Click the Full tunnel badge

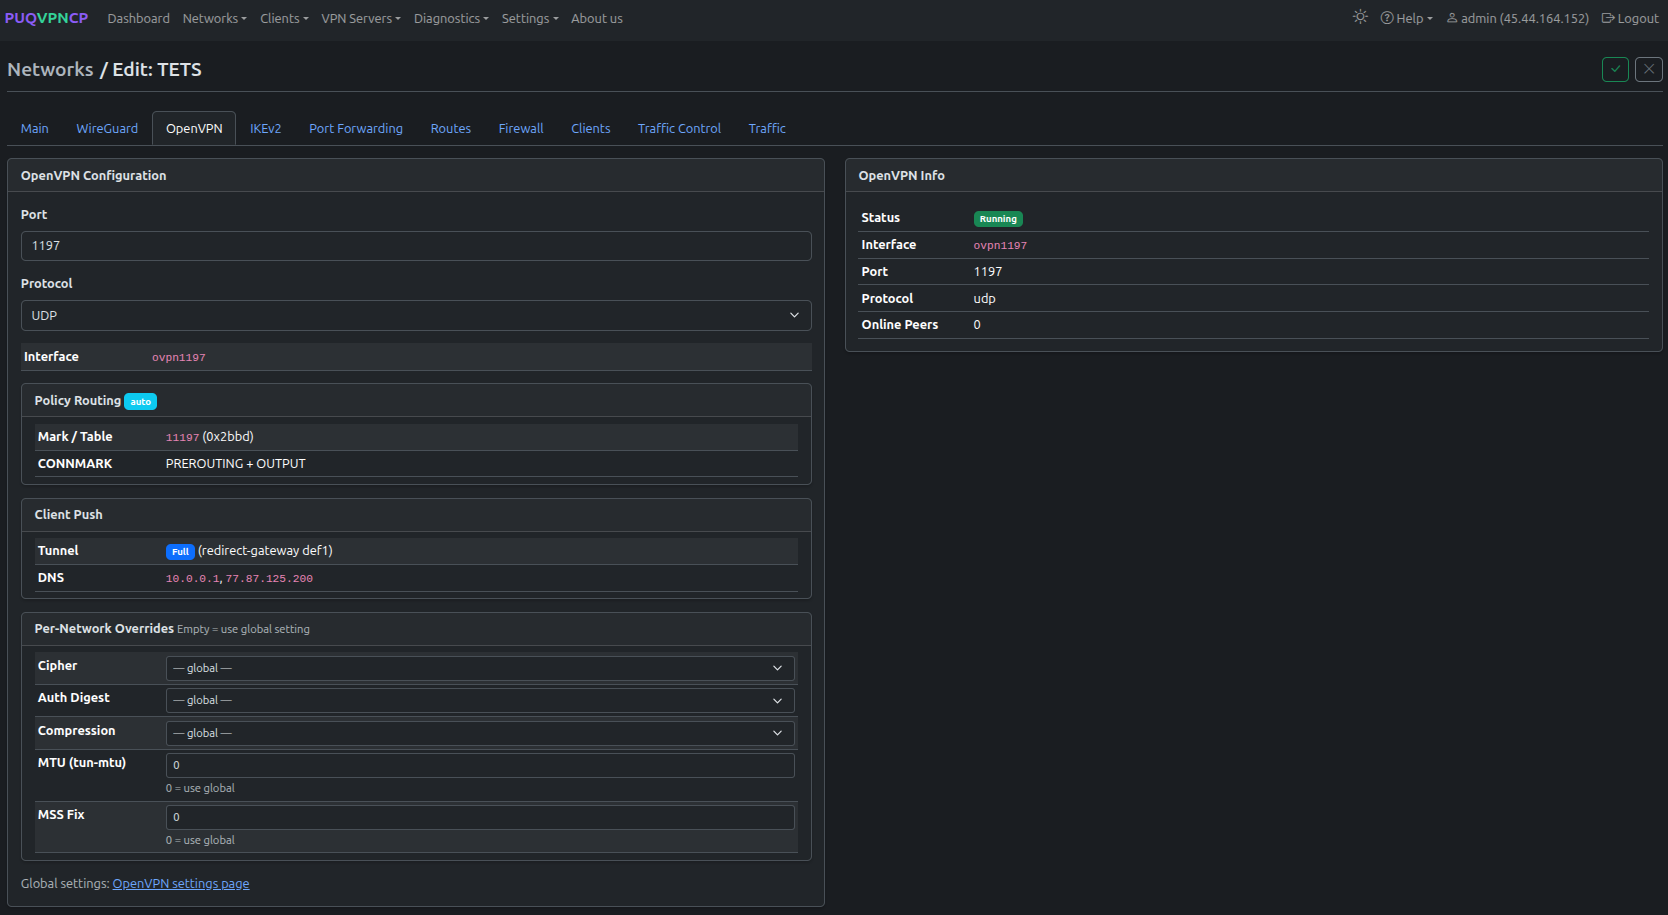pos(180,551)
